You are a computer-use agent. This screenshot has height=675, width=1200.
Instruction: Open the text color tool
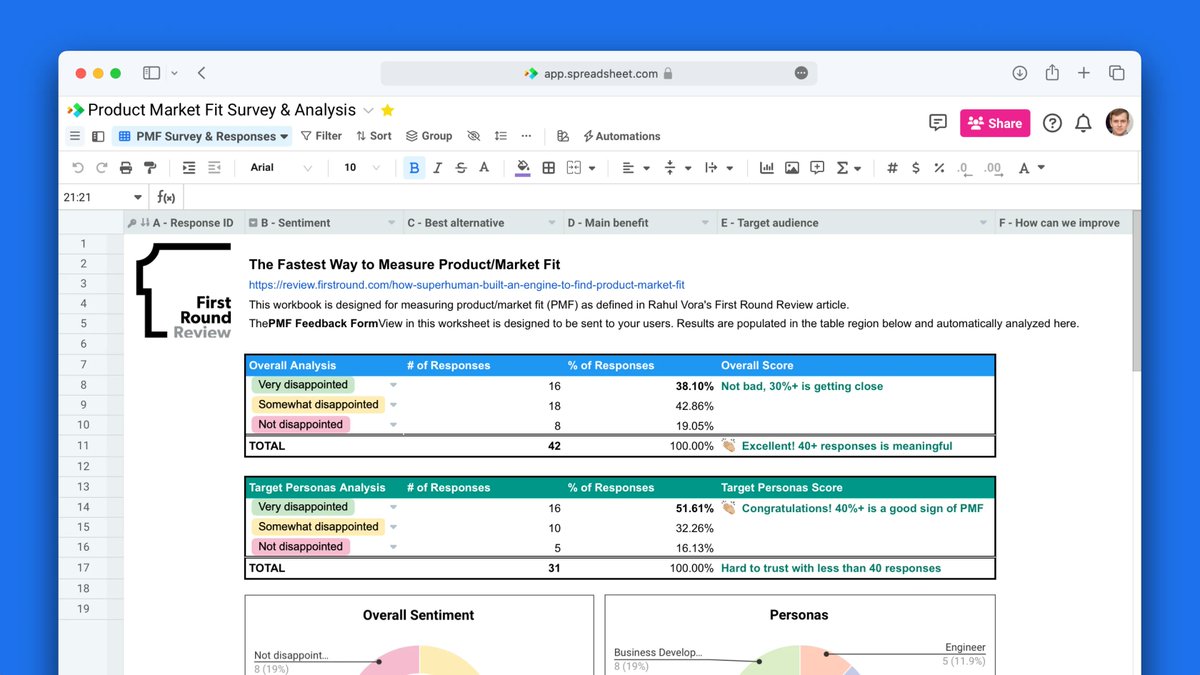[x=485, y=168]
